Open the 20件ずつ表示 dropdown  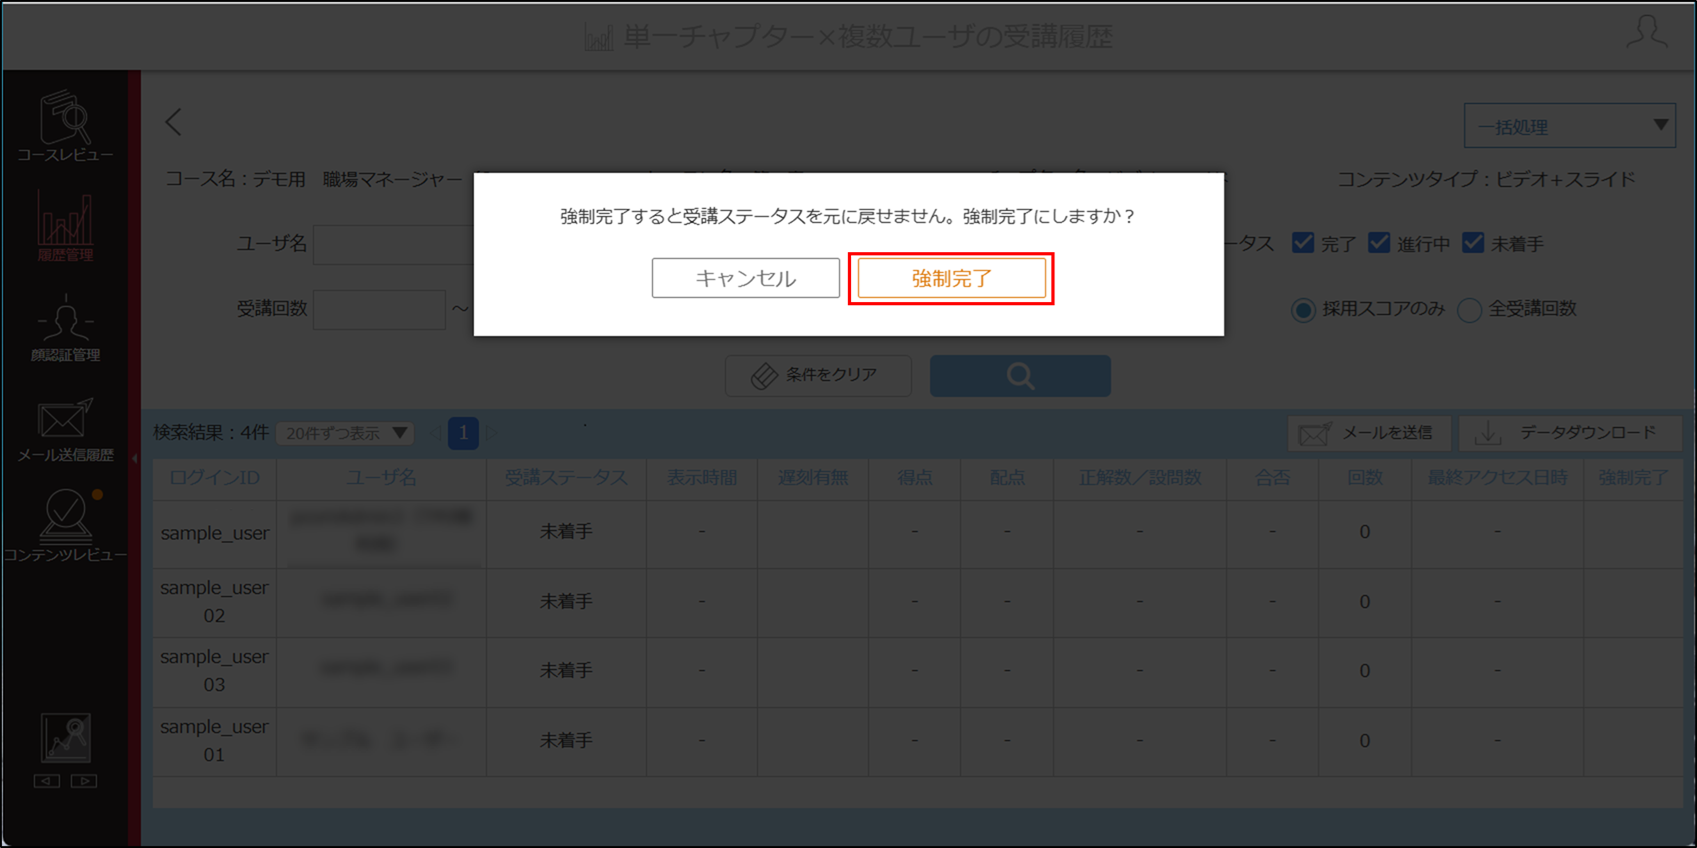click(x=346, y=433)
